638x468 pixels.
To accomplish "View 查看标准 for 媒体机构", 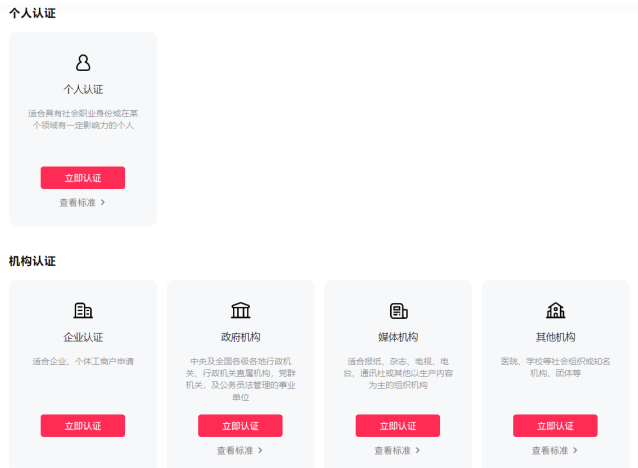I will click(398, 451).
